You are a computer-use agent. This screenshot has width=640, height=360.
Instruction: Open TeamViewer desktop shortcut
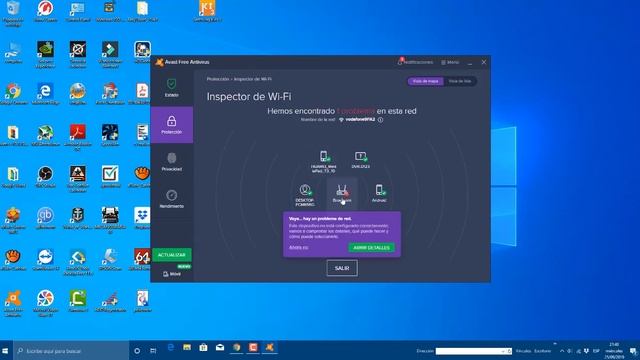coord(45,260)
